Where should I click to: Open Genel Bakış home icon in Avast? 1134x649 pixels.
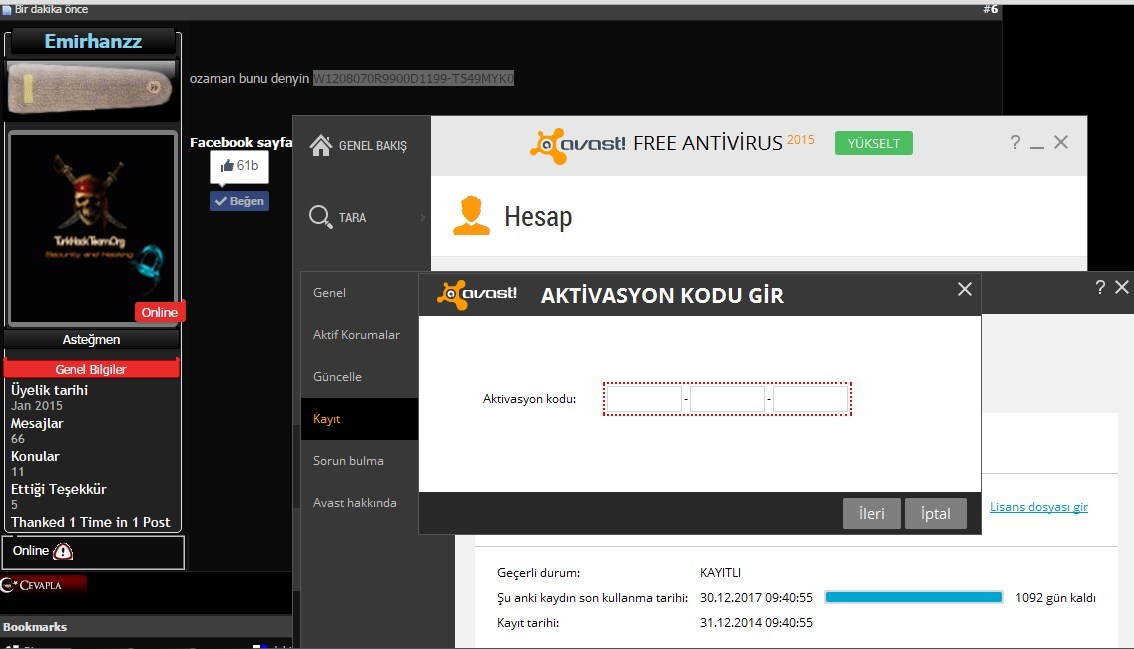pos(320,145)
